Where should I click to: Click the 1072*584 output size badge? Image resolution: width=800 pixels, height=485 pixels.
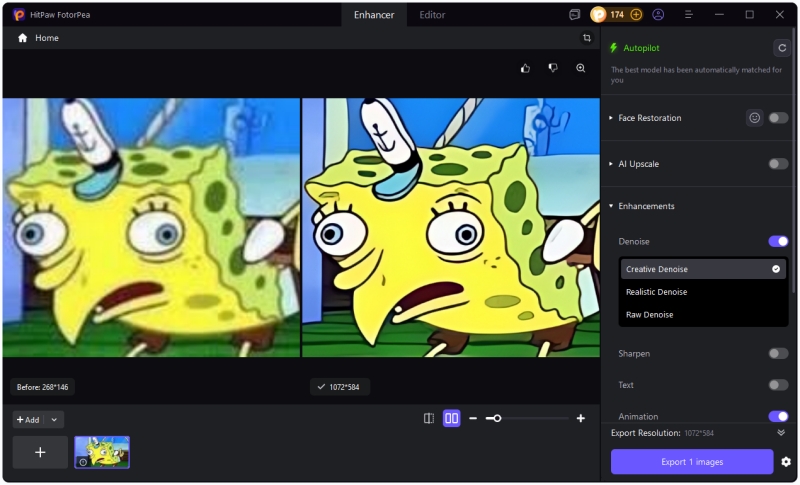[340, 387]
